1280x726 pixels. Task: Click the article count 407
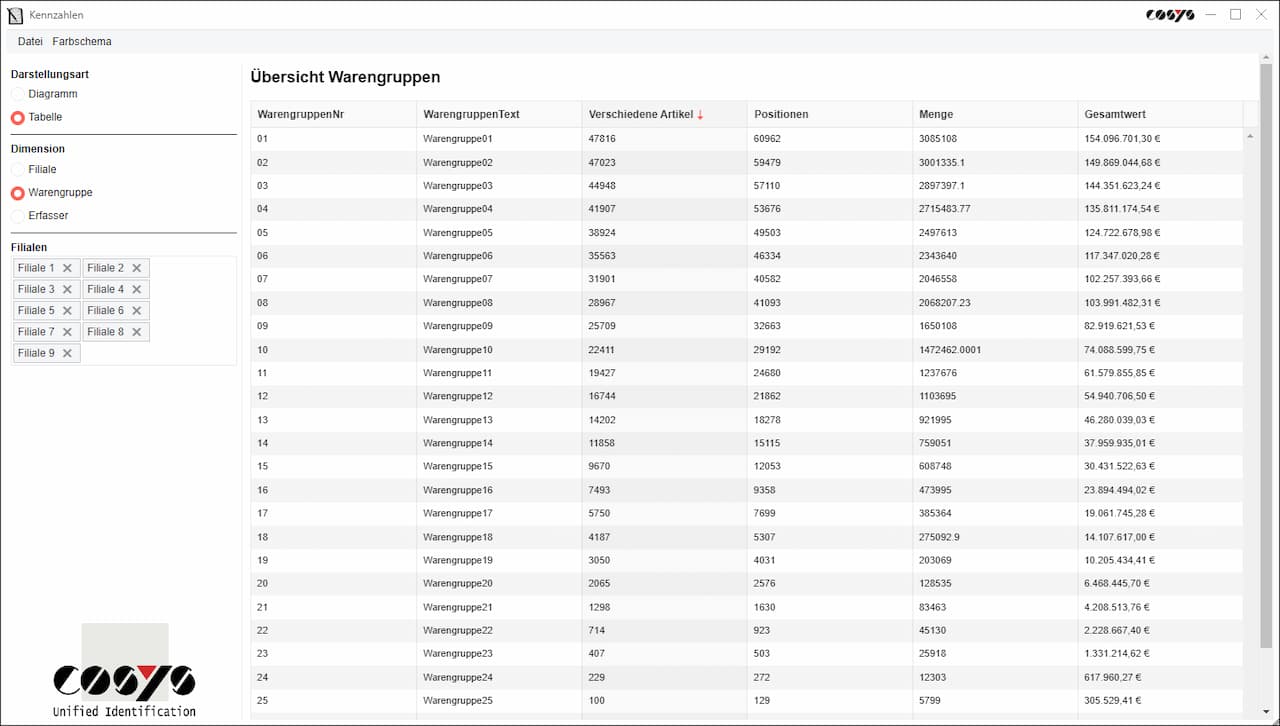click(597, 654)
